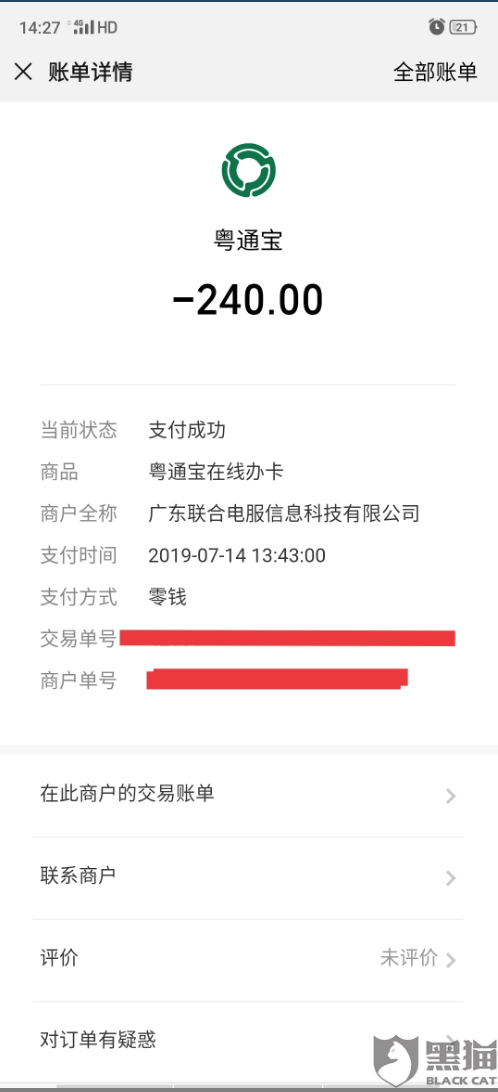Screen dimensions: 498x1092
Task: Select the 未评价 status text
Action: (x=409, y=958)
